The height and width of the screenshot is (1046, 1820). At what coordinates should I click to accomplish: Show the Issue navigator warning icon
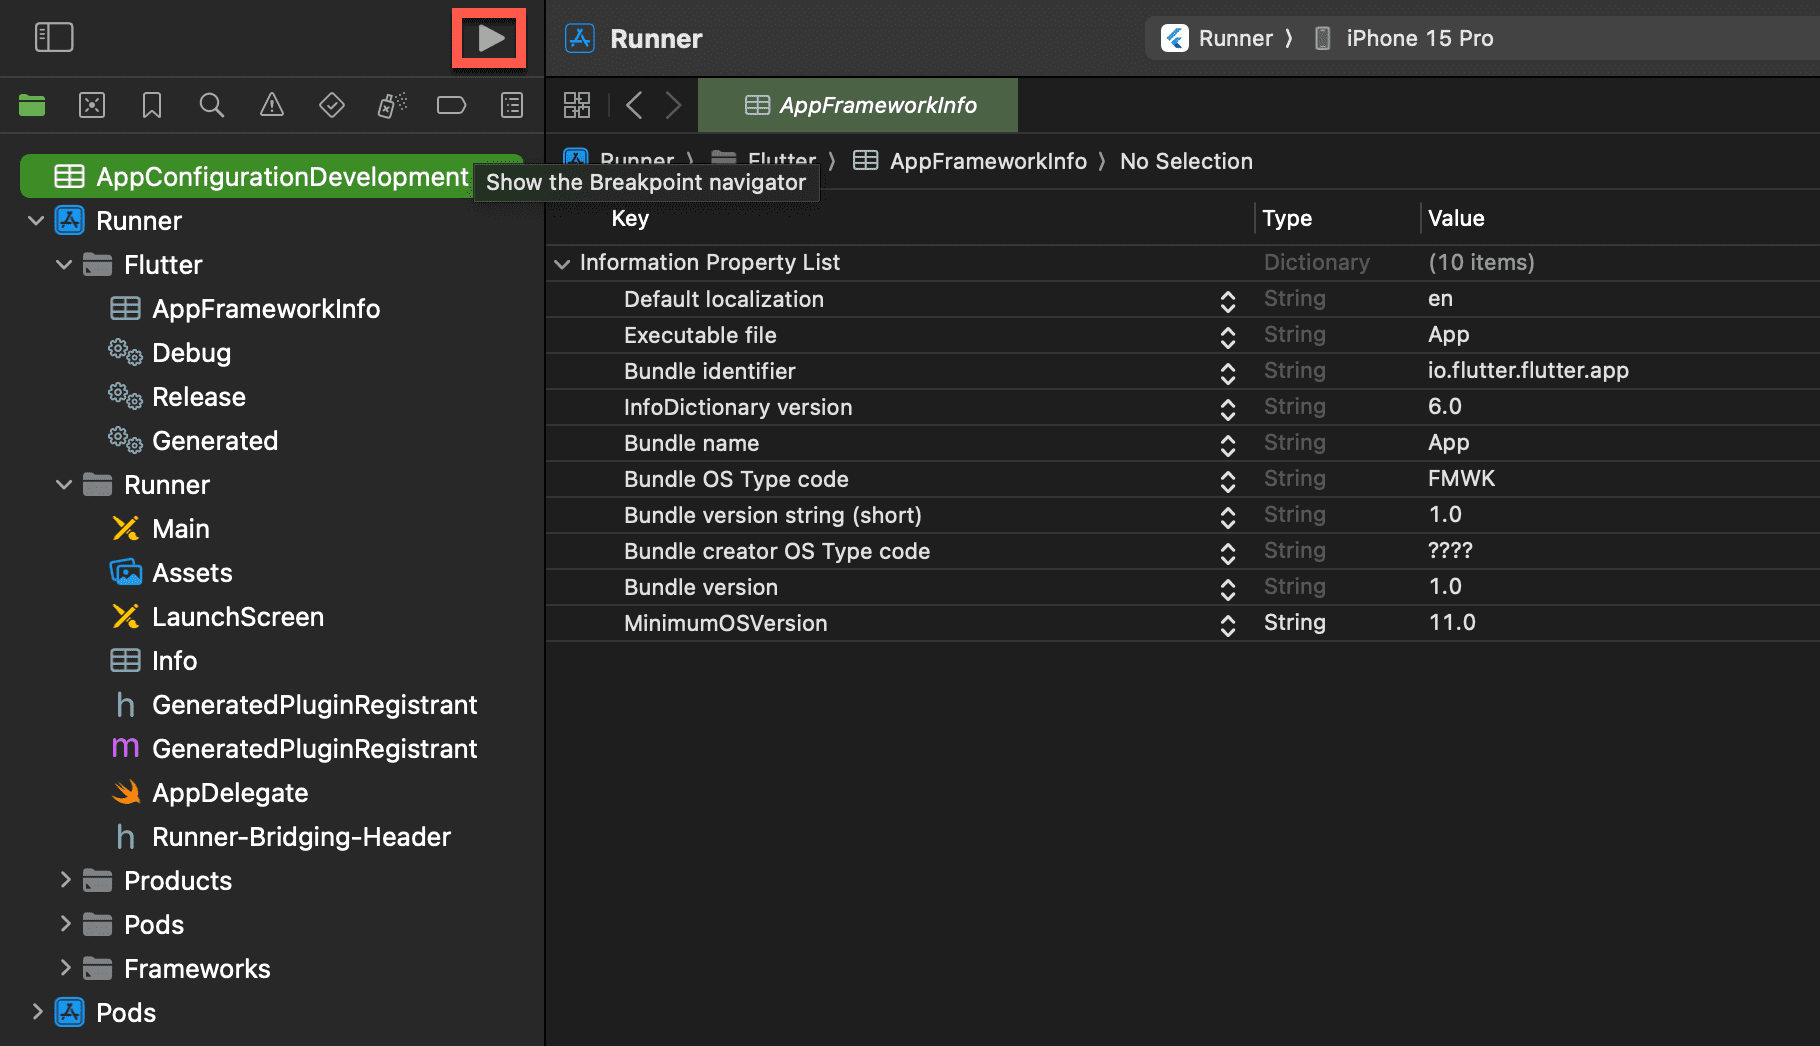coord(272,105)
